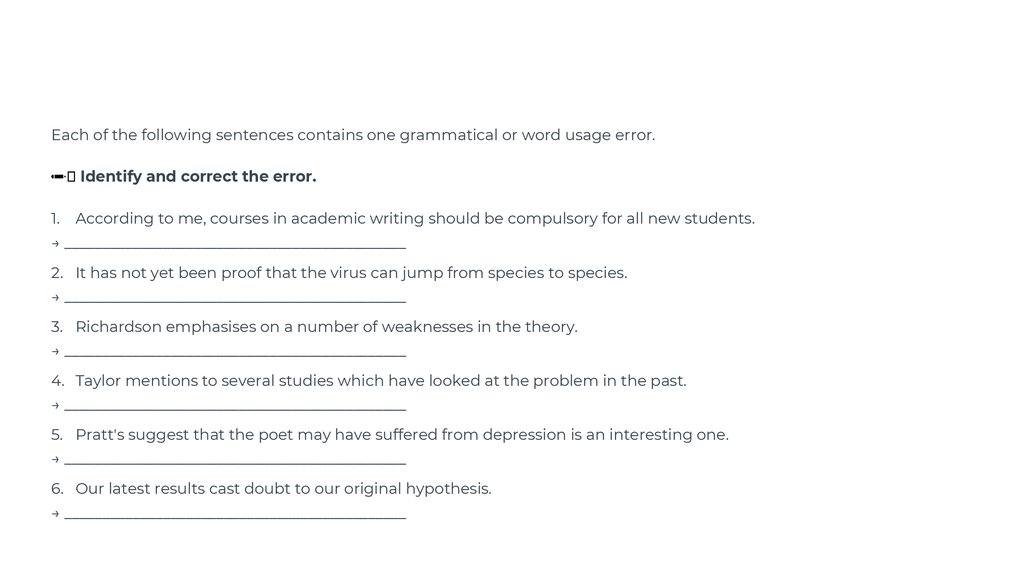Click the sentence "Our latest results cast doubt"
This screenshot has width=1024, height=574.
(x=283, y=489)
